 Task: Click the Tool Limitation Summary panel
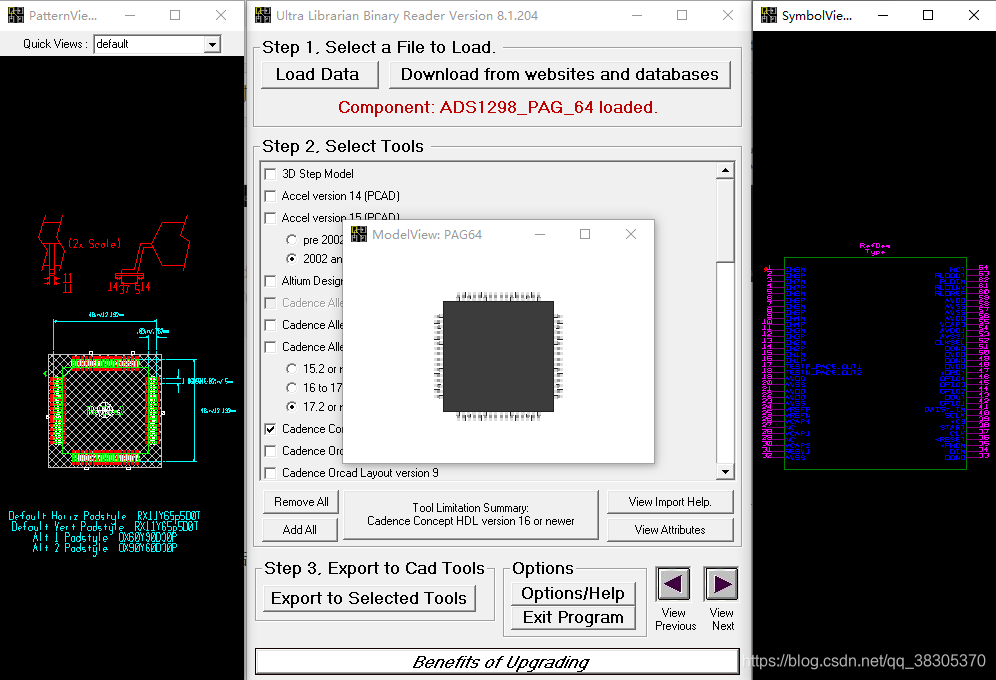471,514
